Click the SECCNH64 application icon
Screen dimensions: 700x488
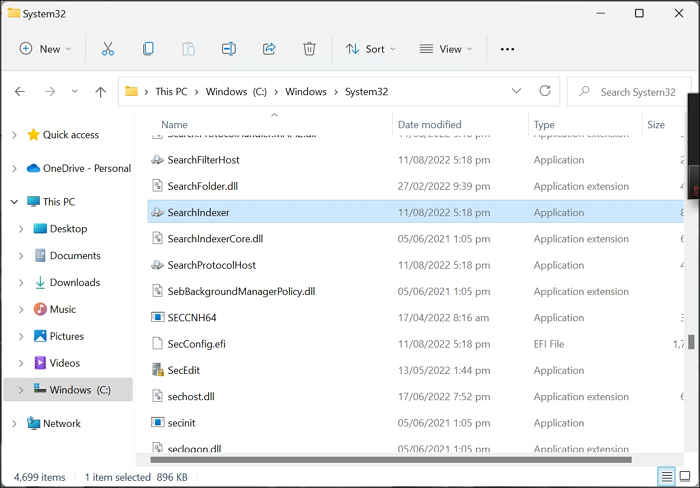(x=158, y=317)
